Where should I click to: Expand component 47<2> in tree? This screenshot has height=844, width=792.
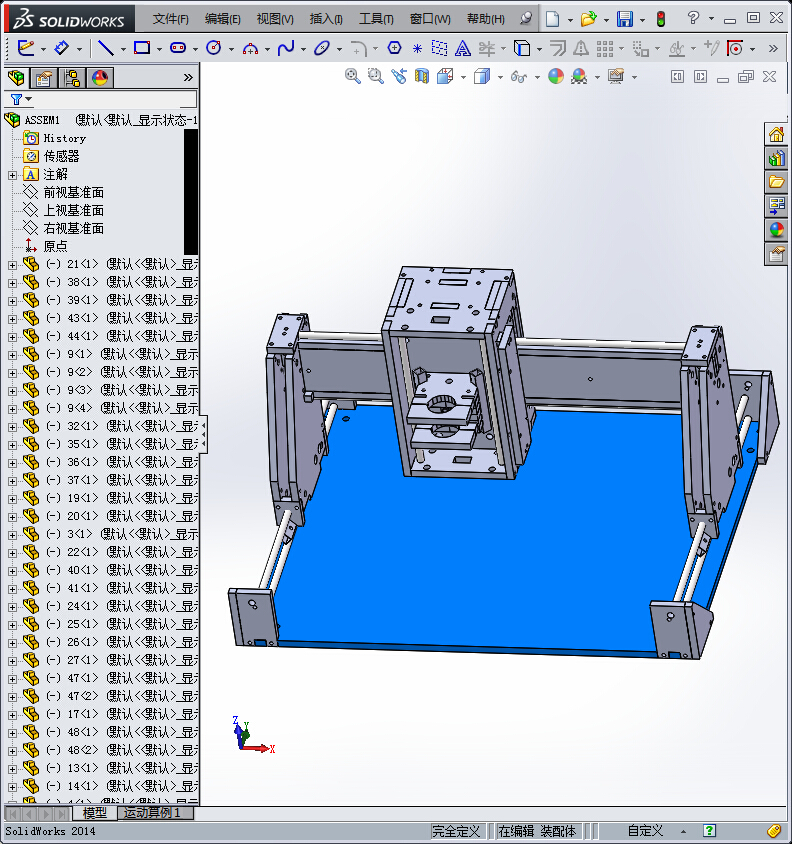[x=12, y=697]
